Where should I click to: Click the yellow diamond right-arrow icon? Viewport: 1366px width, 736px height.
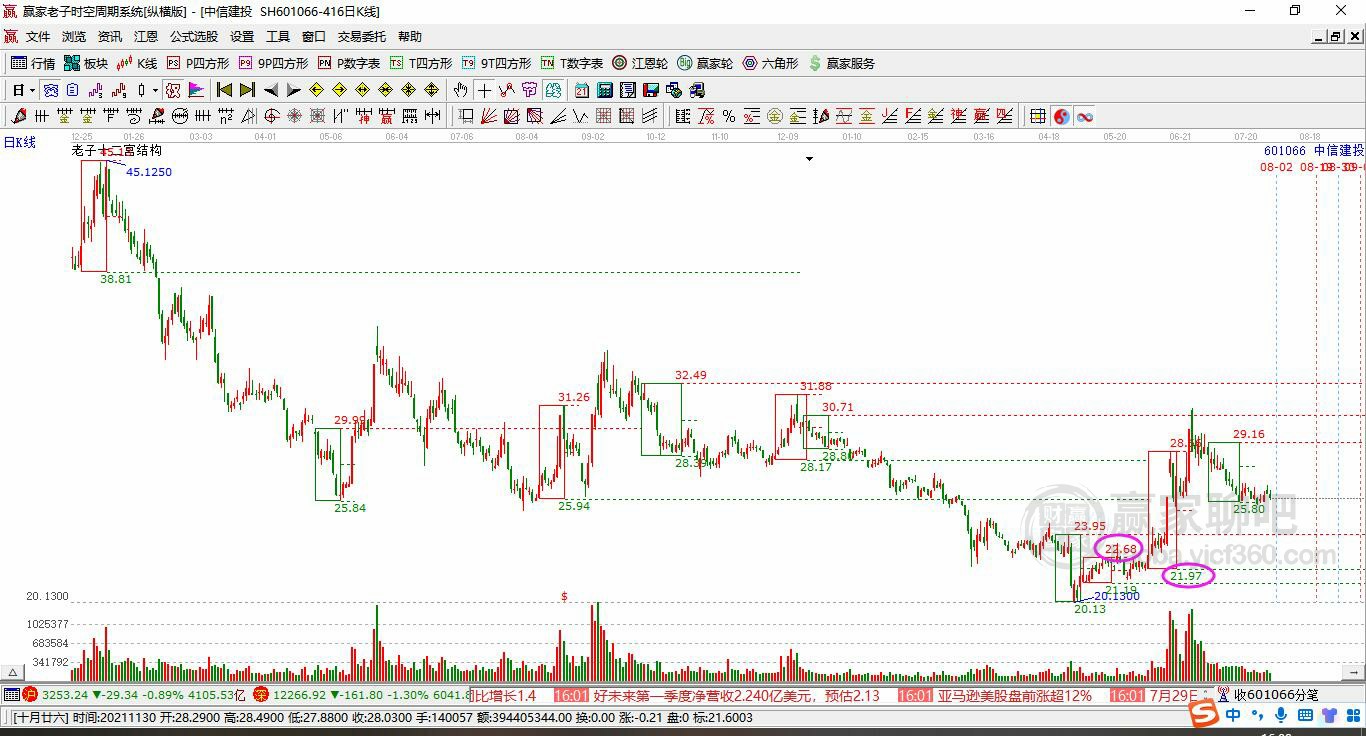coord(340,90)
